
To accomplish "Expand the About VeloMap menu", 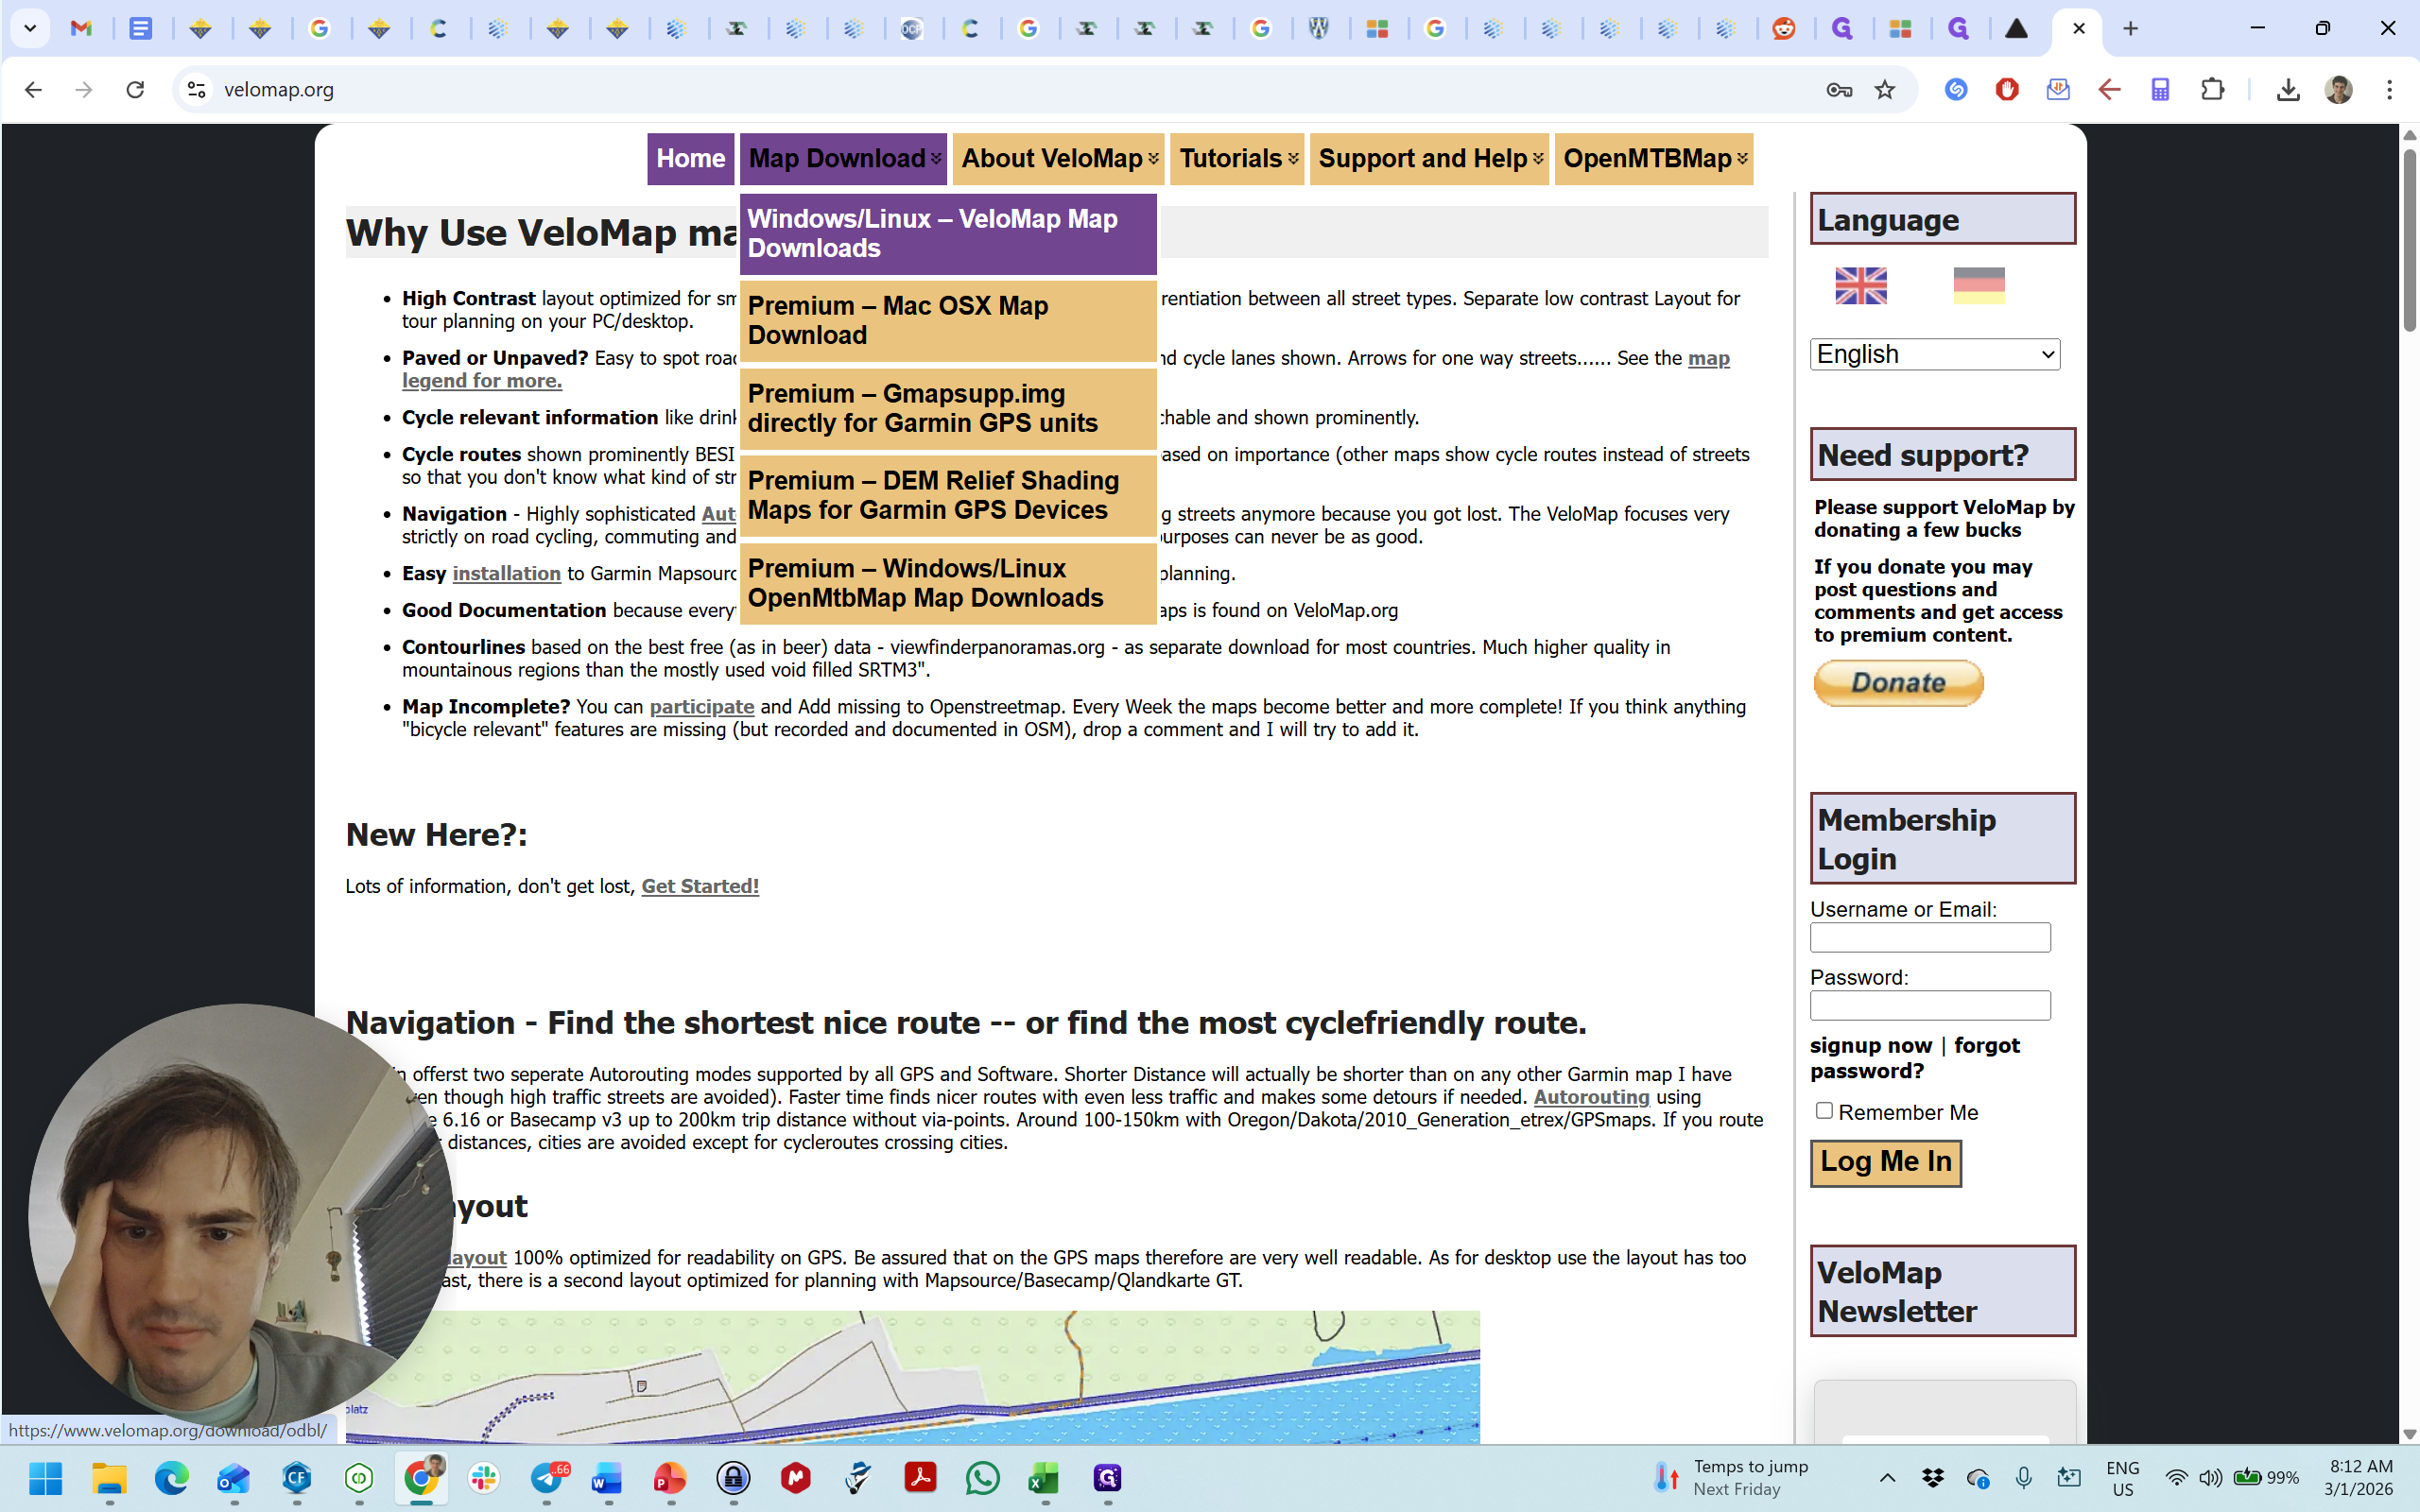I will 1058,159.
